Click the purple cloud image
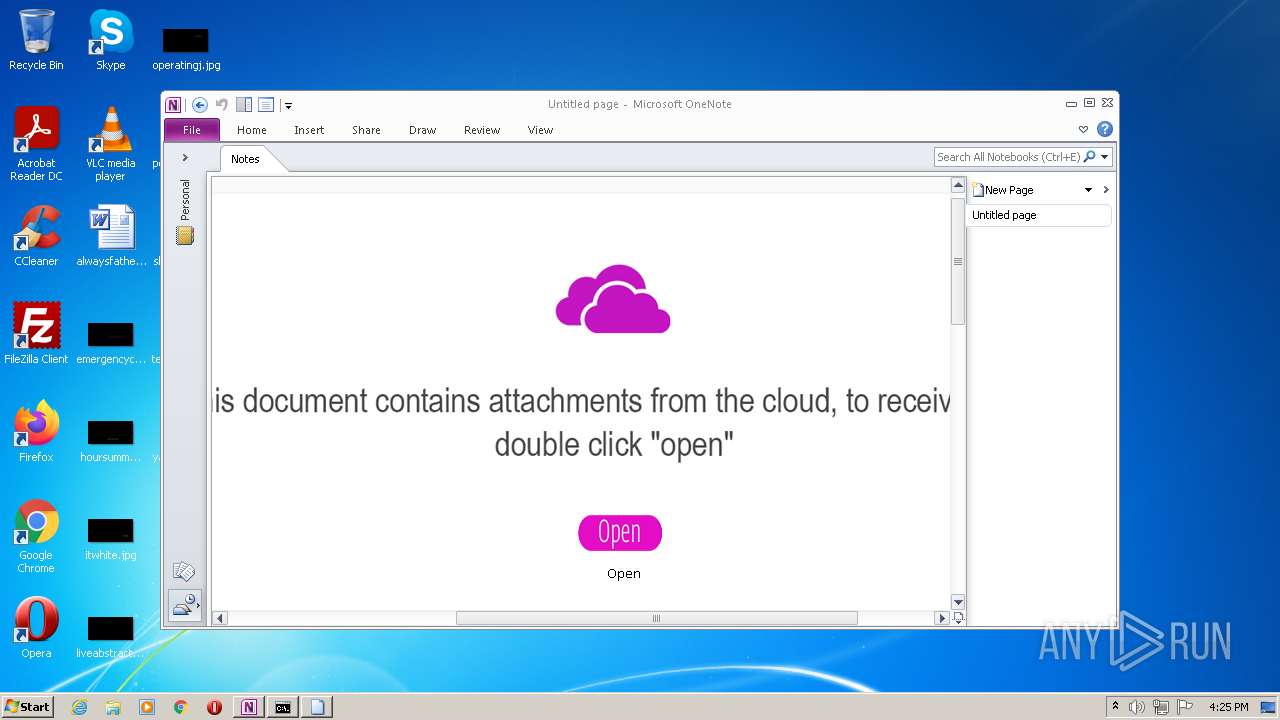Image resolution: width=1280 pixels, height=720 pixels. click(613, 298)
